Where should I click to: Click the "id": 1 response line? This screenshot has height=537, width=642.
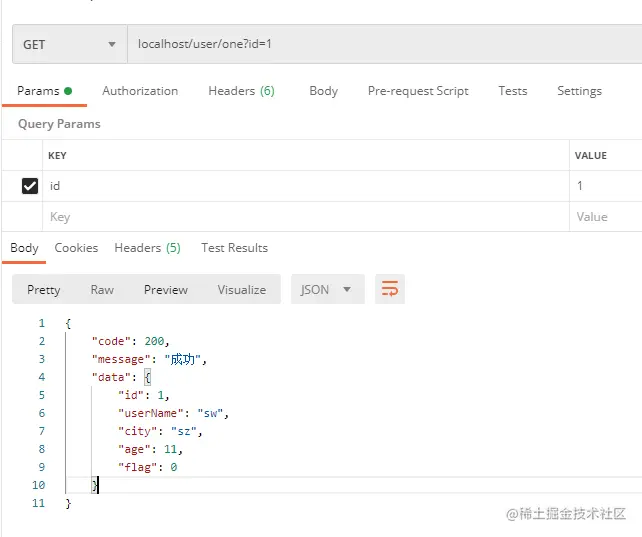[143, 395]
